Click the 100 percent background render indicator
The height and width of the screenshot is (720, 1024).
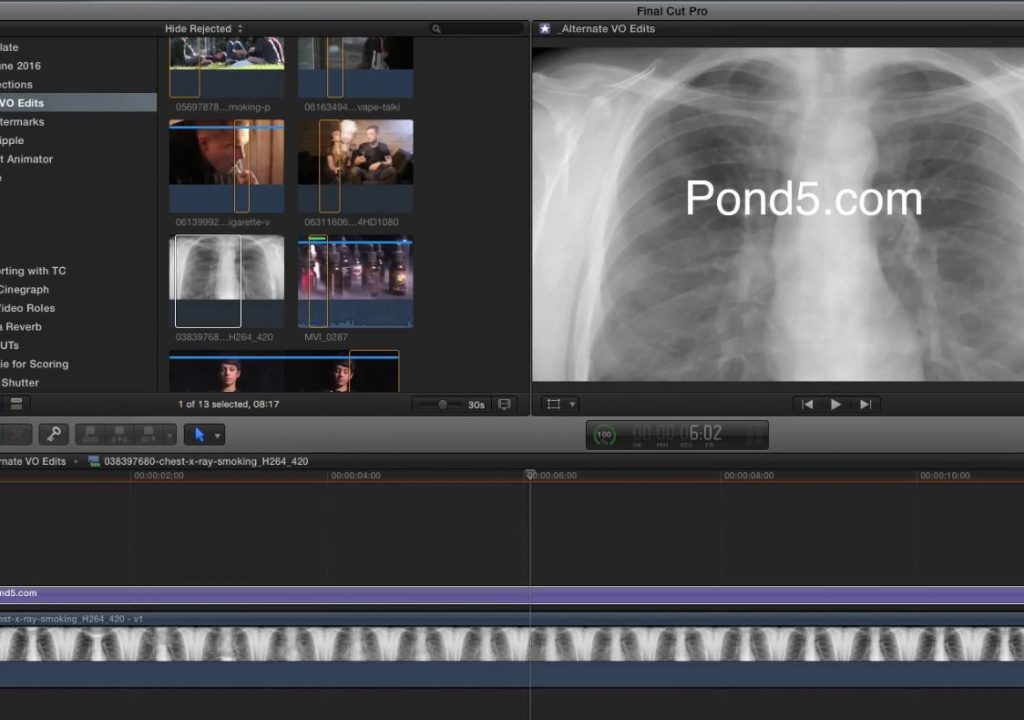click(x=604, y=434)
